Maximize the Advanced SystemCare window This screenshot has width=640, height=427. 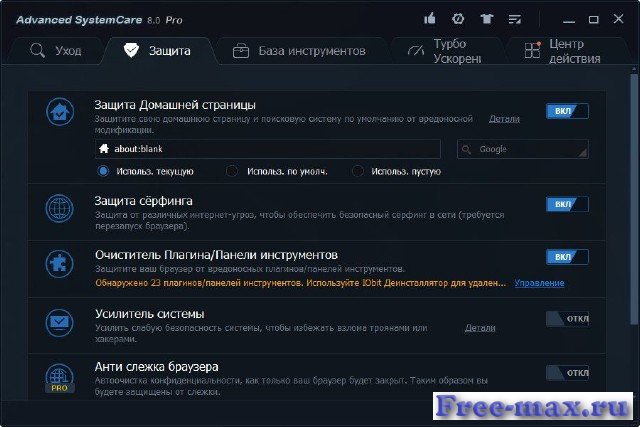click(593, 19)
